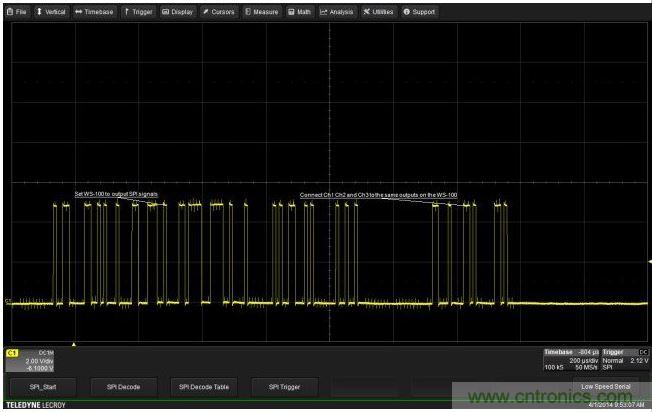Click the Display menu icon
The height and width of the screenshot is (412, 652).
click(166, 12)
